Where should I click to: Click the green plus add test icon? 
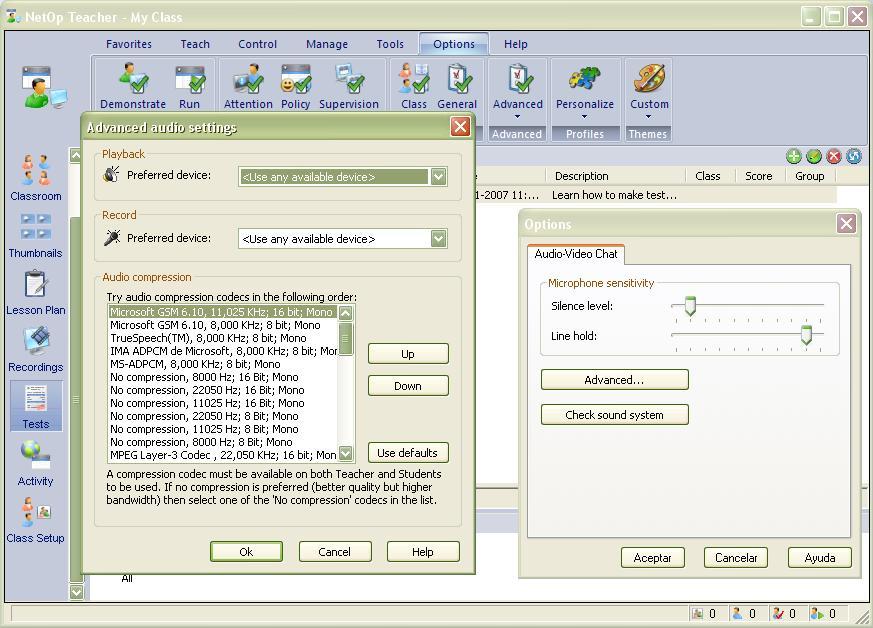point(794,156)
